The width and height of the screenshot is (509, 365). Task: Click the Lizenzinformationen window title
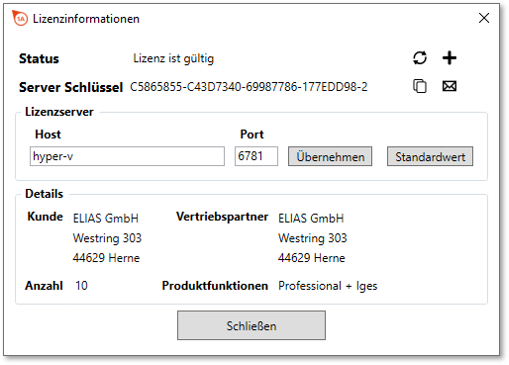pos(86,19)
